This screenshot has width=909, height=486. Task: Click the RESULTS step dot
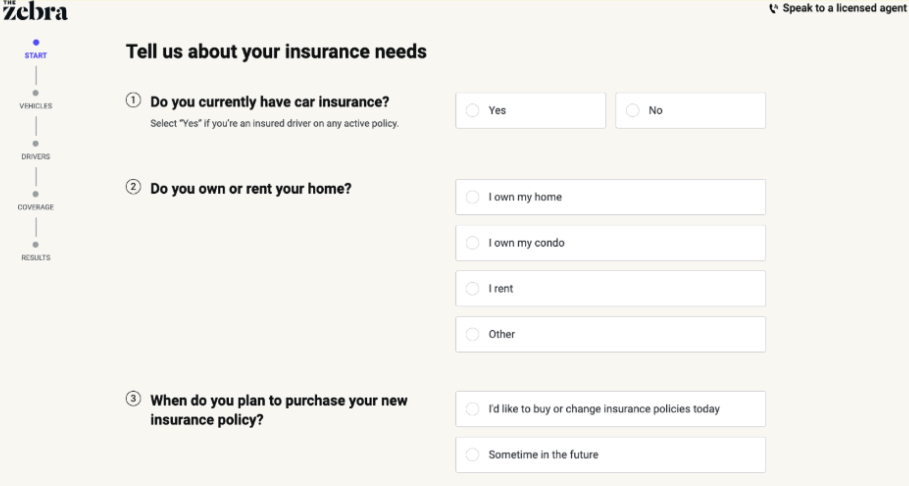pos(36,245)
